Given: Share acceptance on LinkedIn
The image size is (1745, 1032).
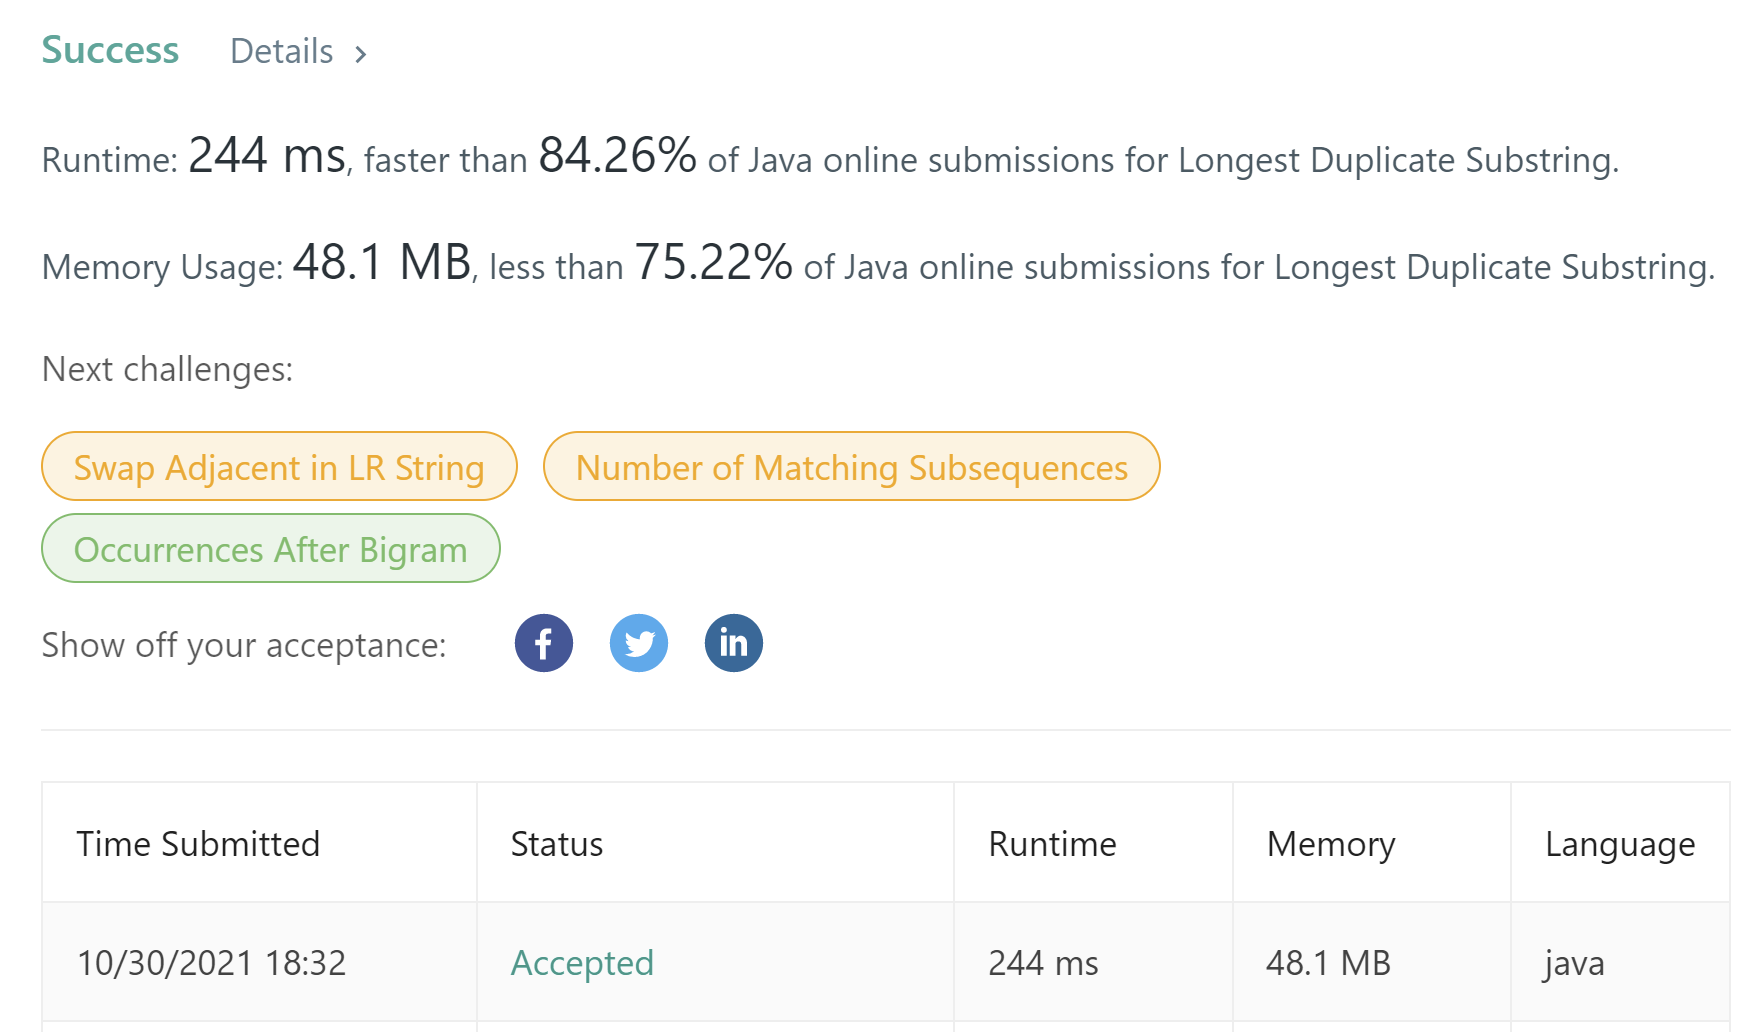Looking at the screenshot, I should click(734, 643).
